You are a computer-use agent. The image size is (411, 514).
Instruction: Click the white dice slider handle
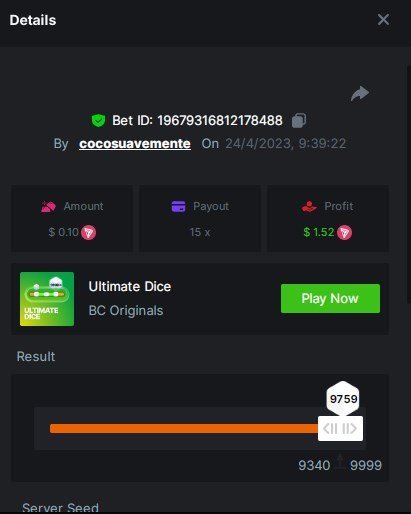tap(340, 429)
